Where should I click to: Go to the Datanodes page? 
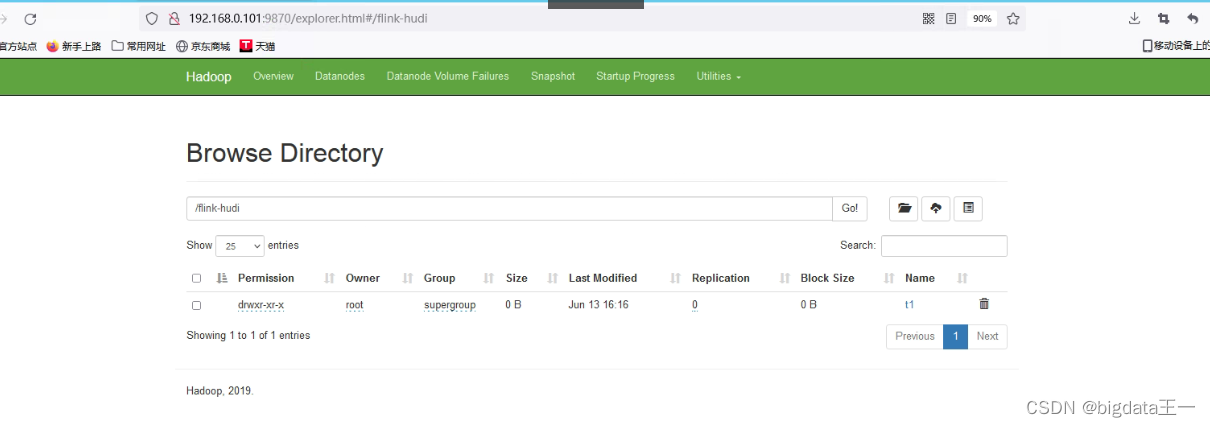pyautogui.click(x=340, y=76)
